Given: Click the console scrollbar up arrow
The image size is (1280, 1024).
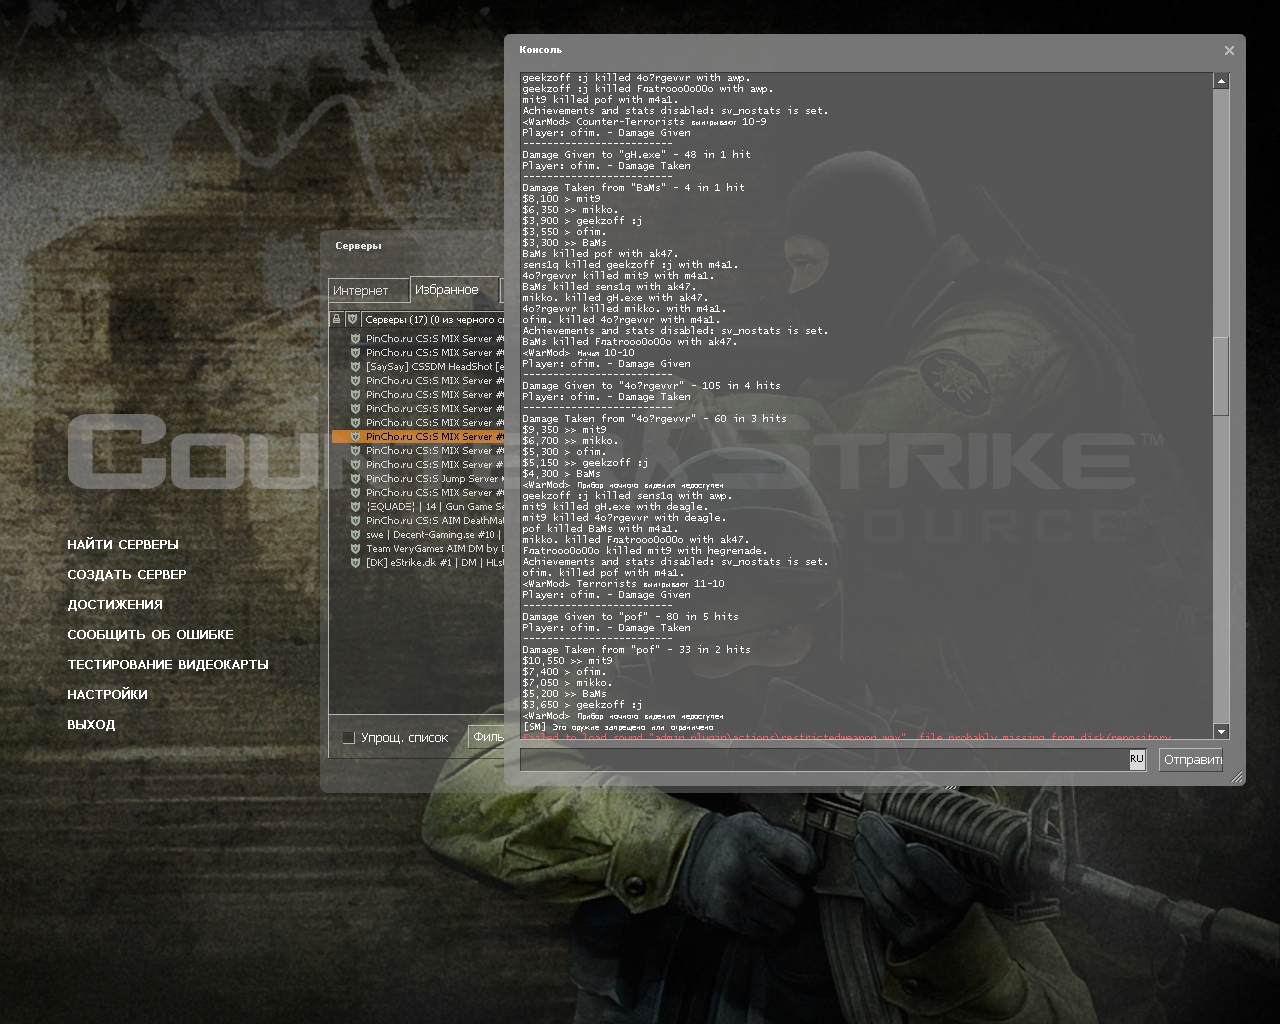Looking at the screenshot, I should pyautogui.click(x=1221, y=81).
